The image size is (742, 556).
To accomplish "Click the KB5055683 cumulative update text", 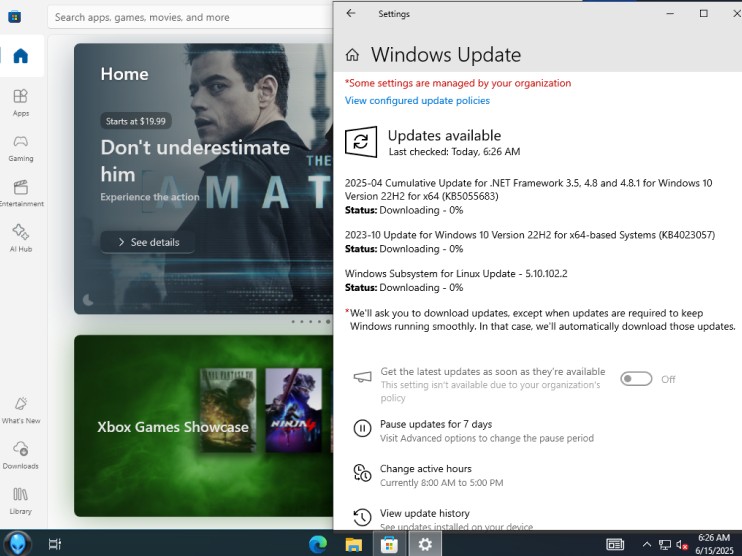I will coord(528,189).
